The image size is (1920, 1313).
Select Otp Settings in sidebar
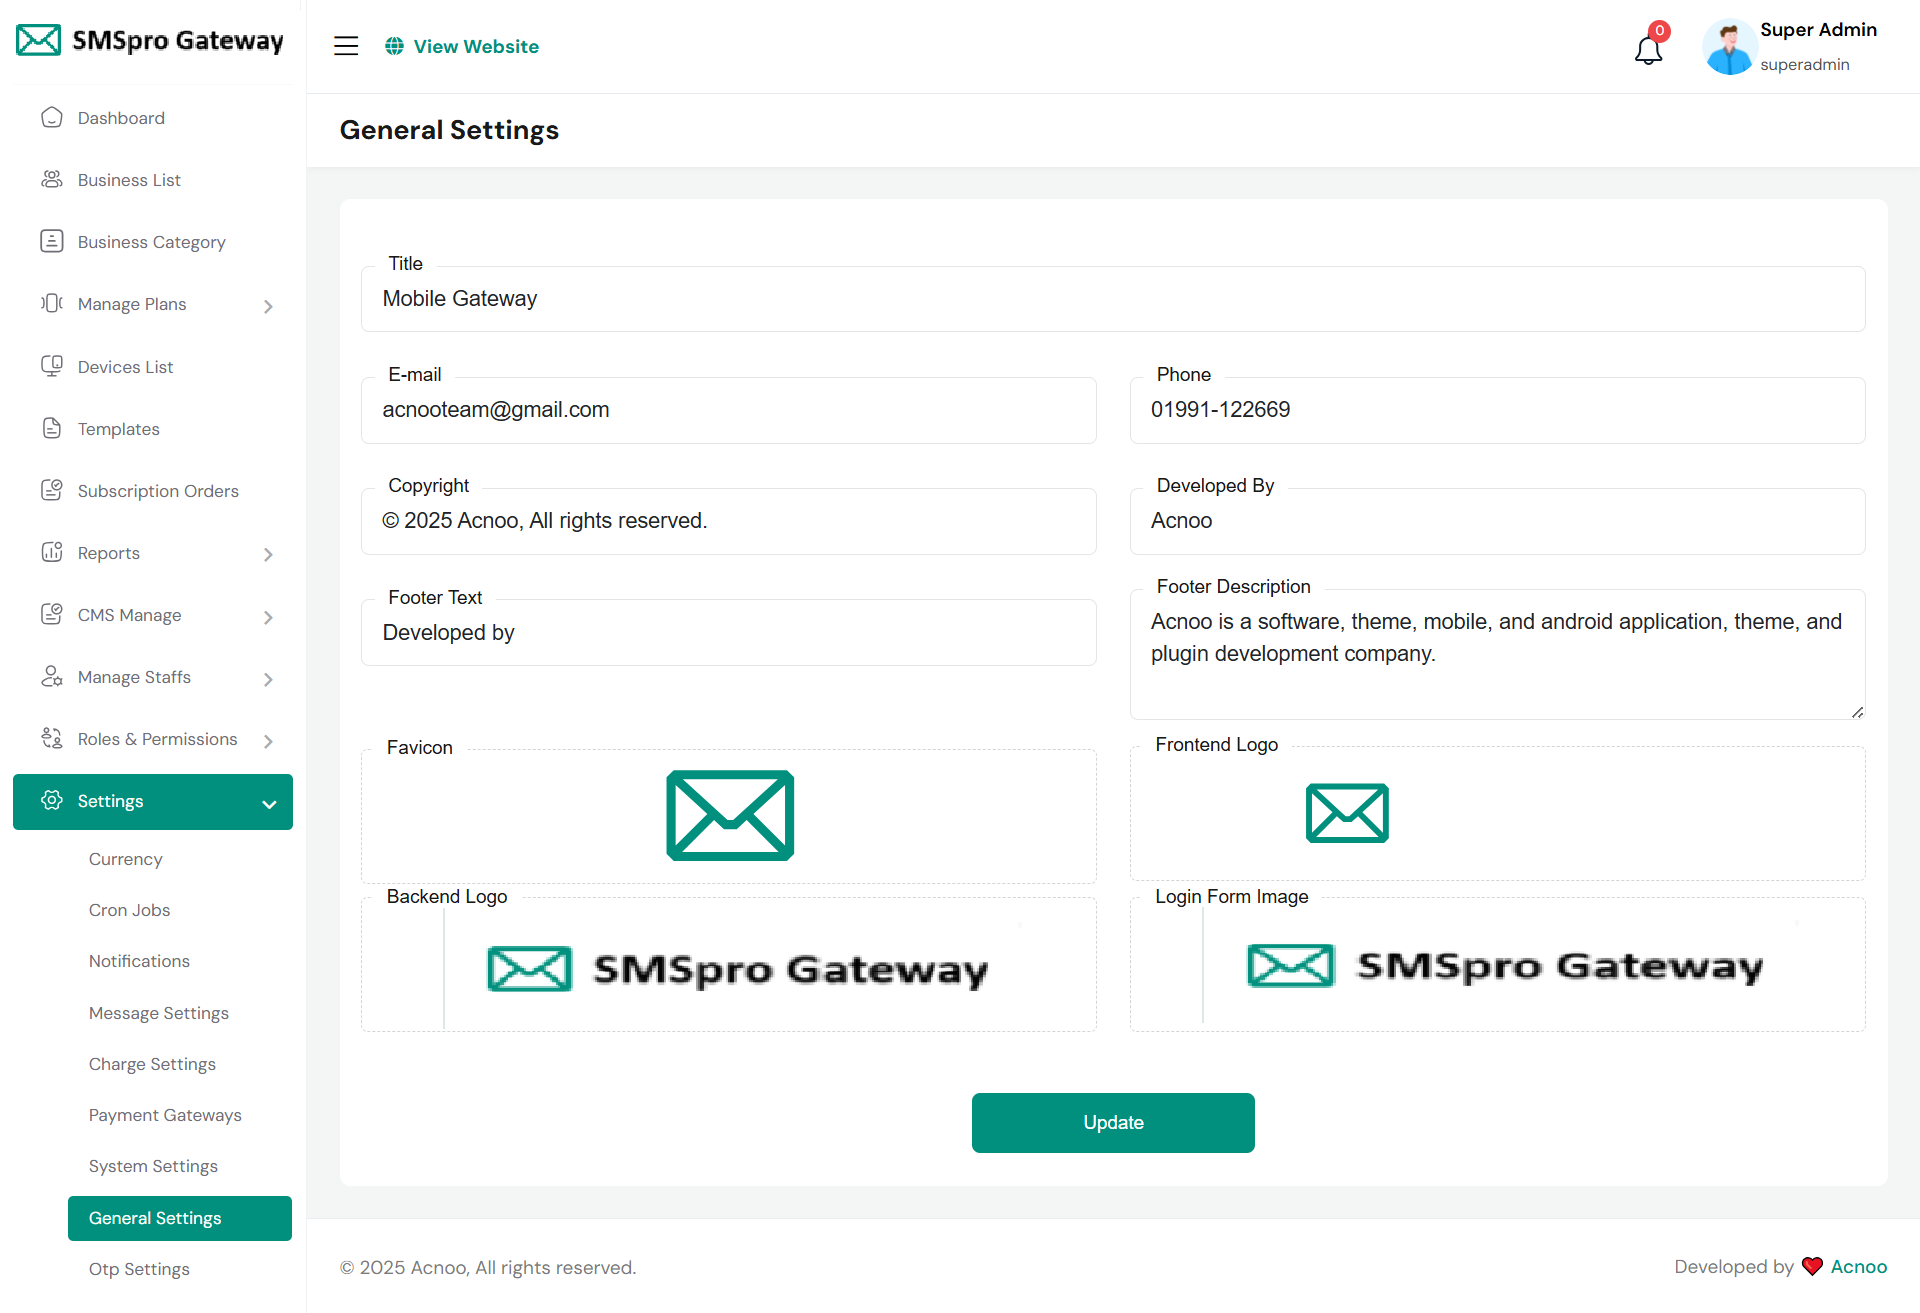coord(139,1269)
